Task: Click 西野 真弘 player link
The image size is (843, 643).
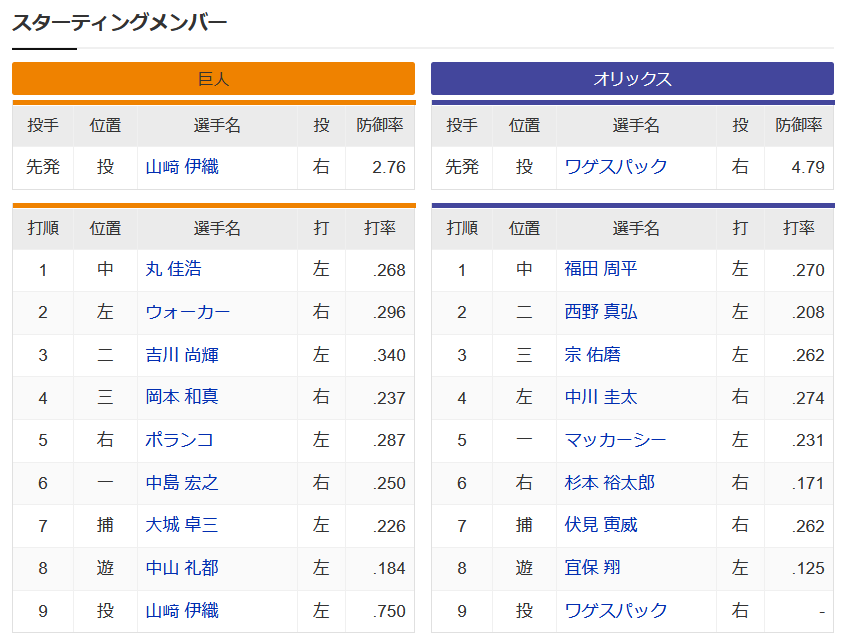Action: 601,312
